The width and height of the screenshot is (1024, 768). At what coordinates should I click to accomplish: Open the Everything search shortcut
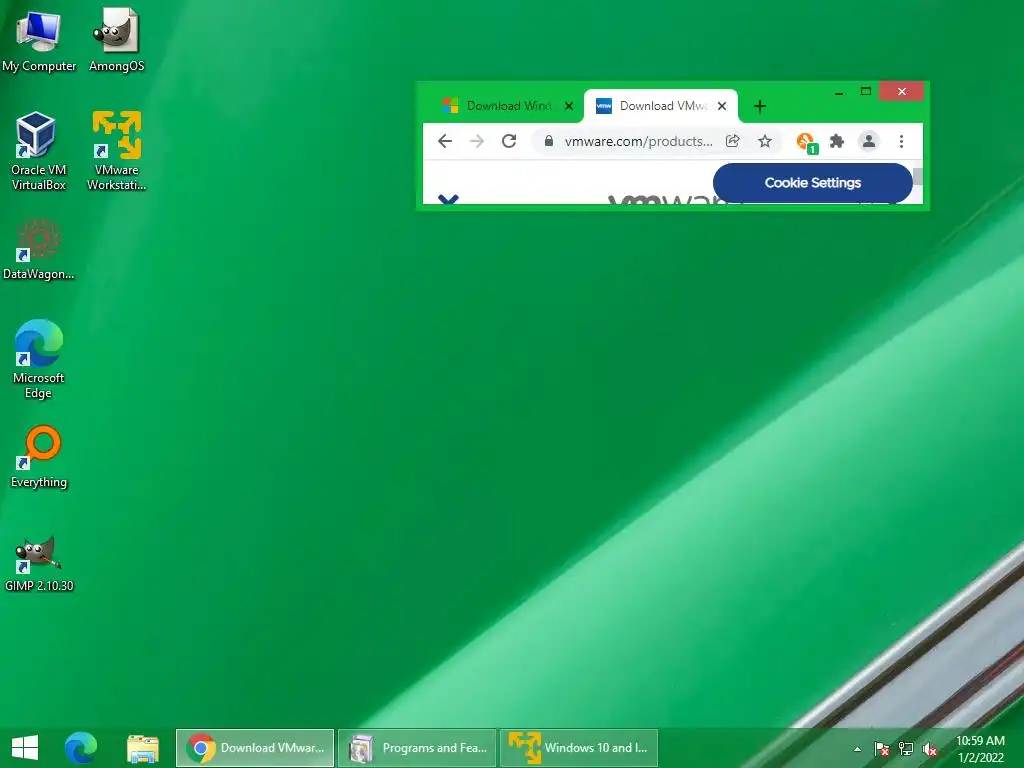(x=39, y=456)
